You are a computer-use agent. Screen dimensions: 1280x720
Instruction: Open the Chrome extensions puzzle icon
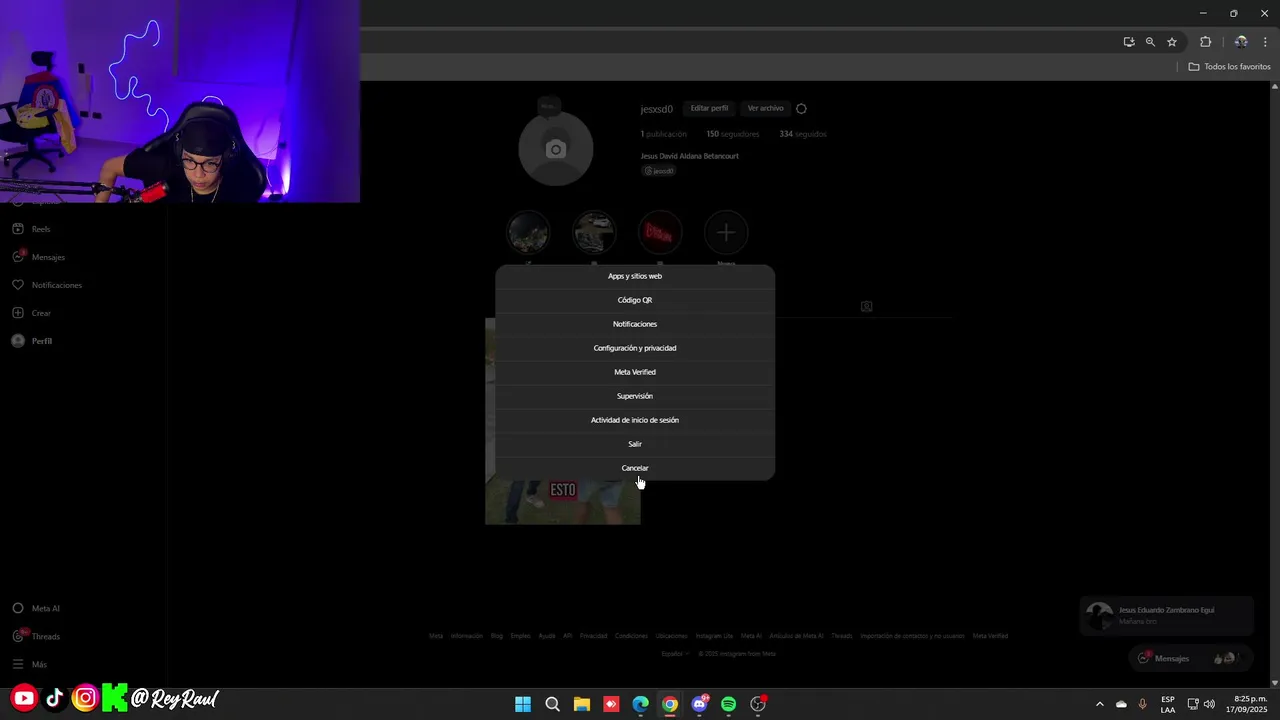[1205, 42]
